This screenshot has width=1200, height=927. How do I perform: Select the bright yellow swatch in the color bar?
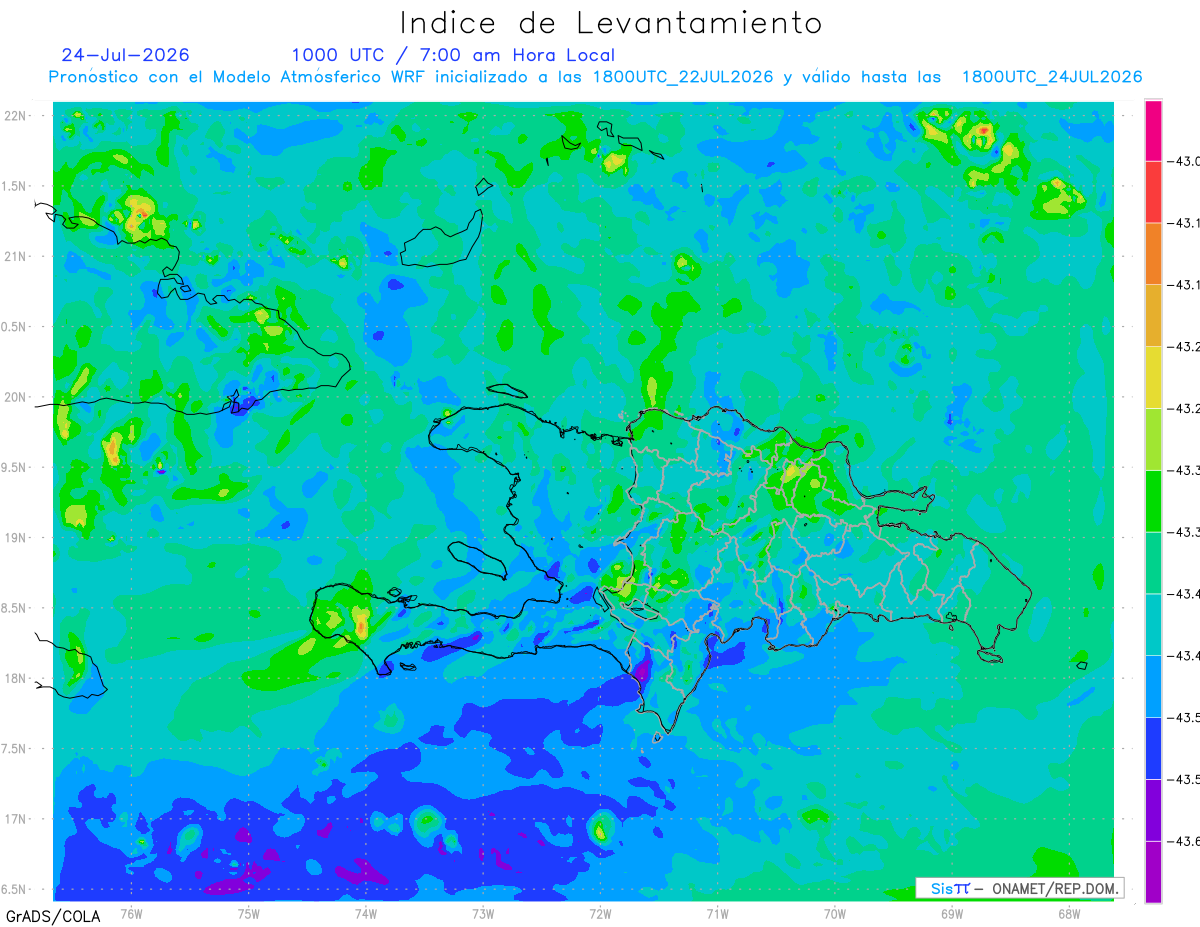coord(1153,377)
